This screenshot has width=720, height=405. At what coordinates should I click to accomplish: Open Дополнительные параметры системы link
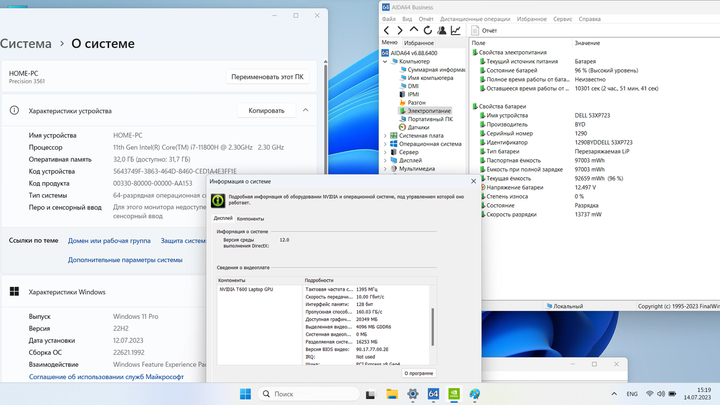point(125,260)
